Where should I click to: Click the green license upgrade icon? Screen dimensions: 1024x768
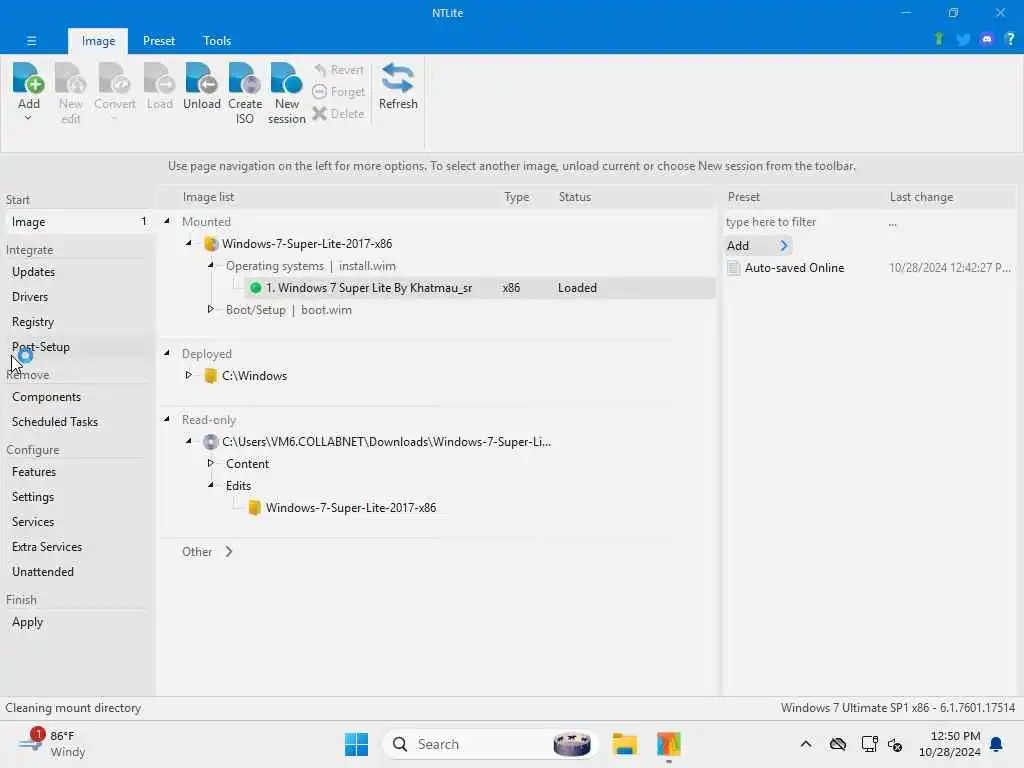click(939, 39)
